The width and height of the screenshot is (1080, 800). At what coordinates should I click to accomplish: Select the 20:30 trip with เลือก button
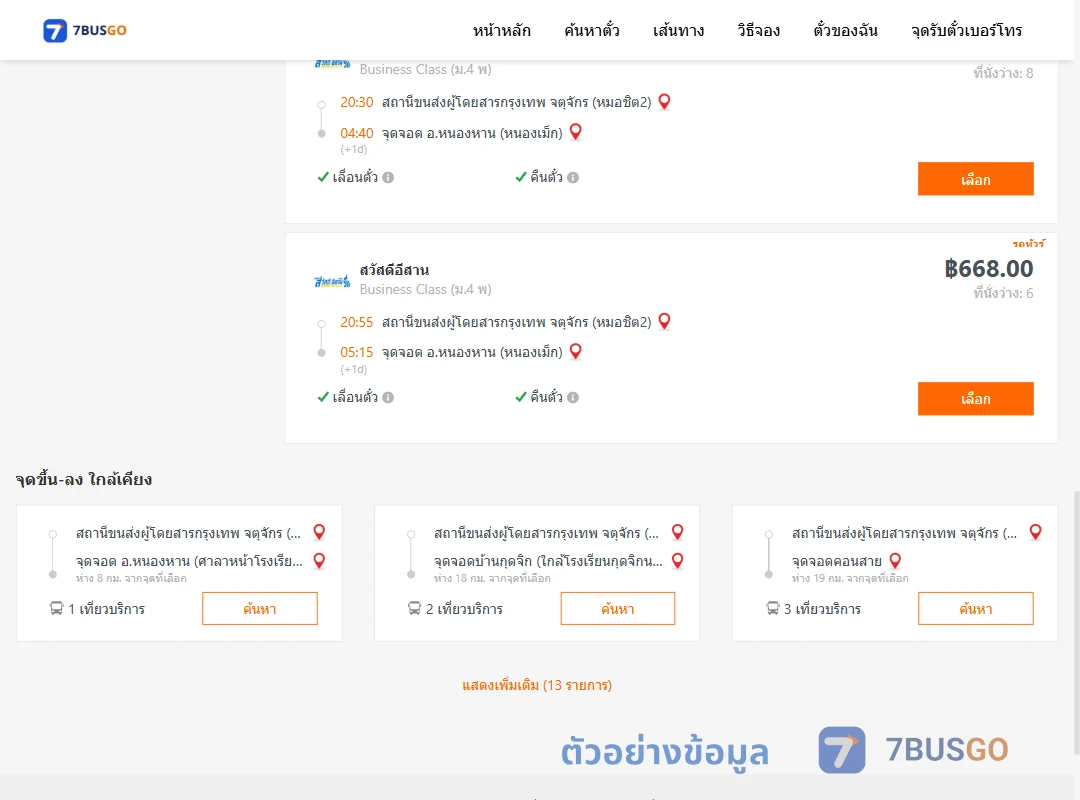[975, 179]
